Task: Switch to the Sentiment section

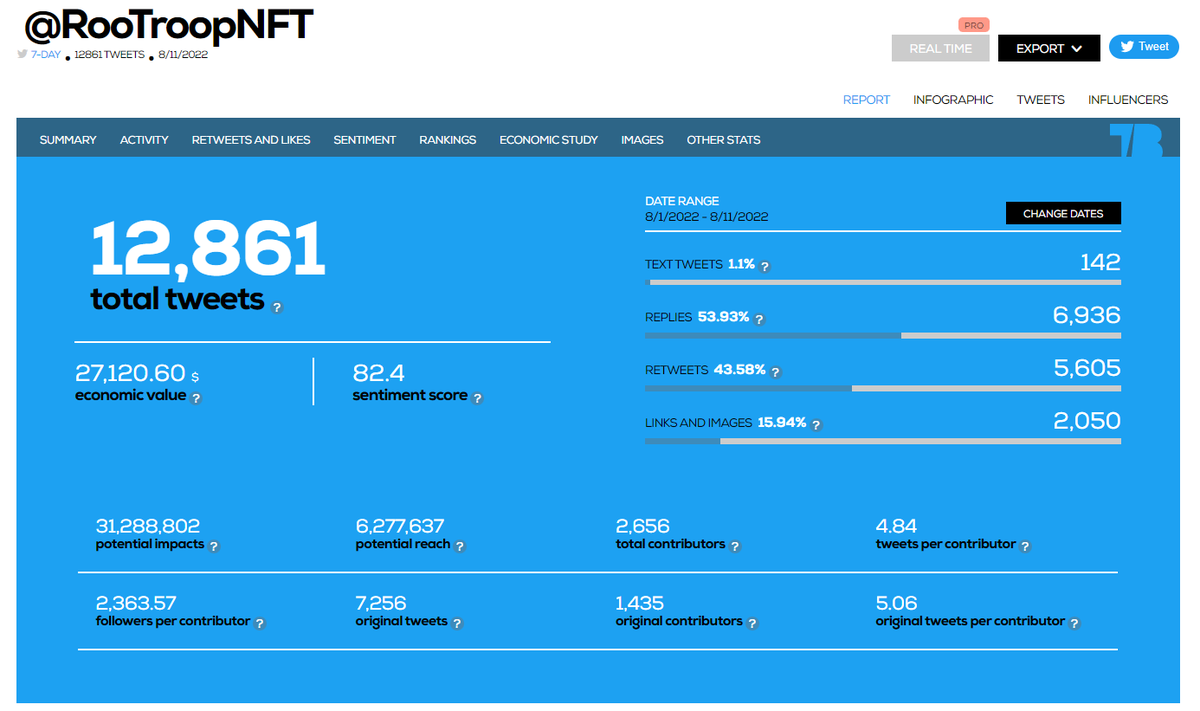Action: (365, 140)
